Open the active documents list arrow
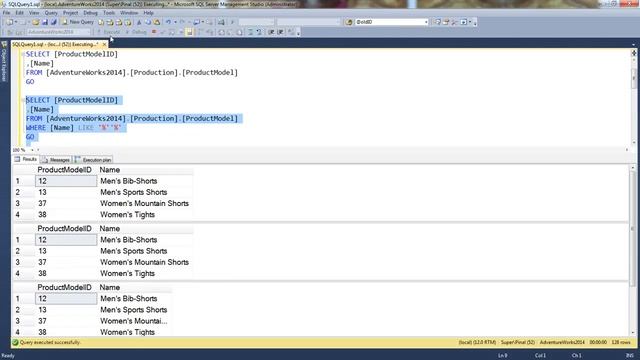 pyautogui.click(x=633, y=44)
